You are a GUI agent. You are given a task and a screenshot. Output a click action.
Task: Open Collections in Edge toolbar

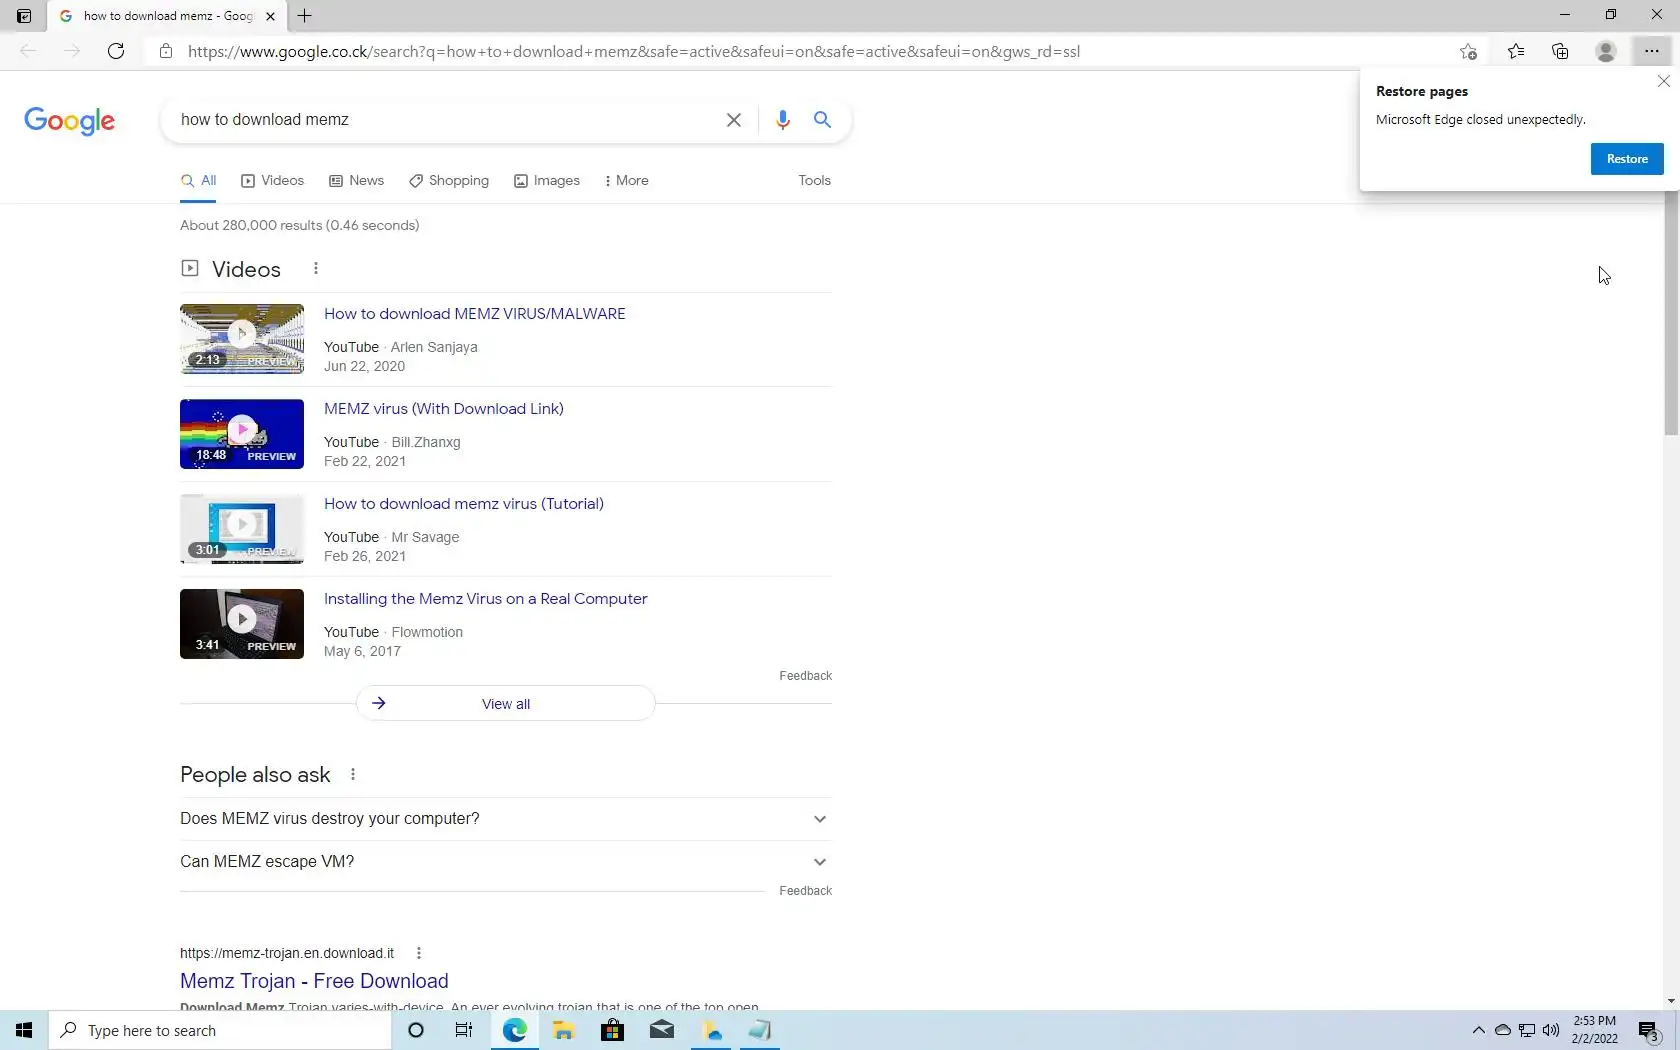point(1560,51)
